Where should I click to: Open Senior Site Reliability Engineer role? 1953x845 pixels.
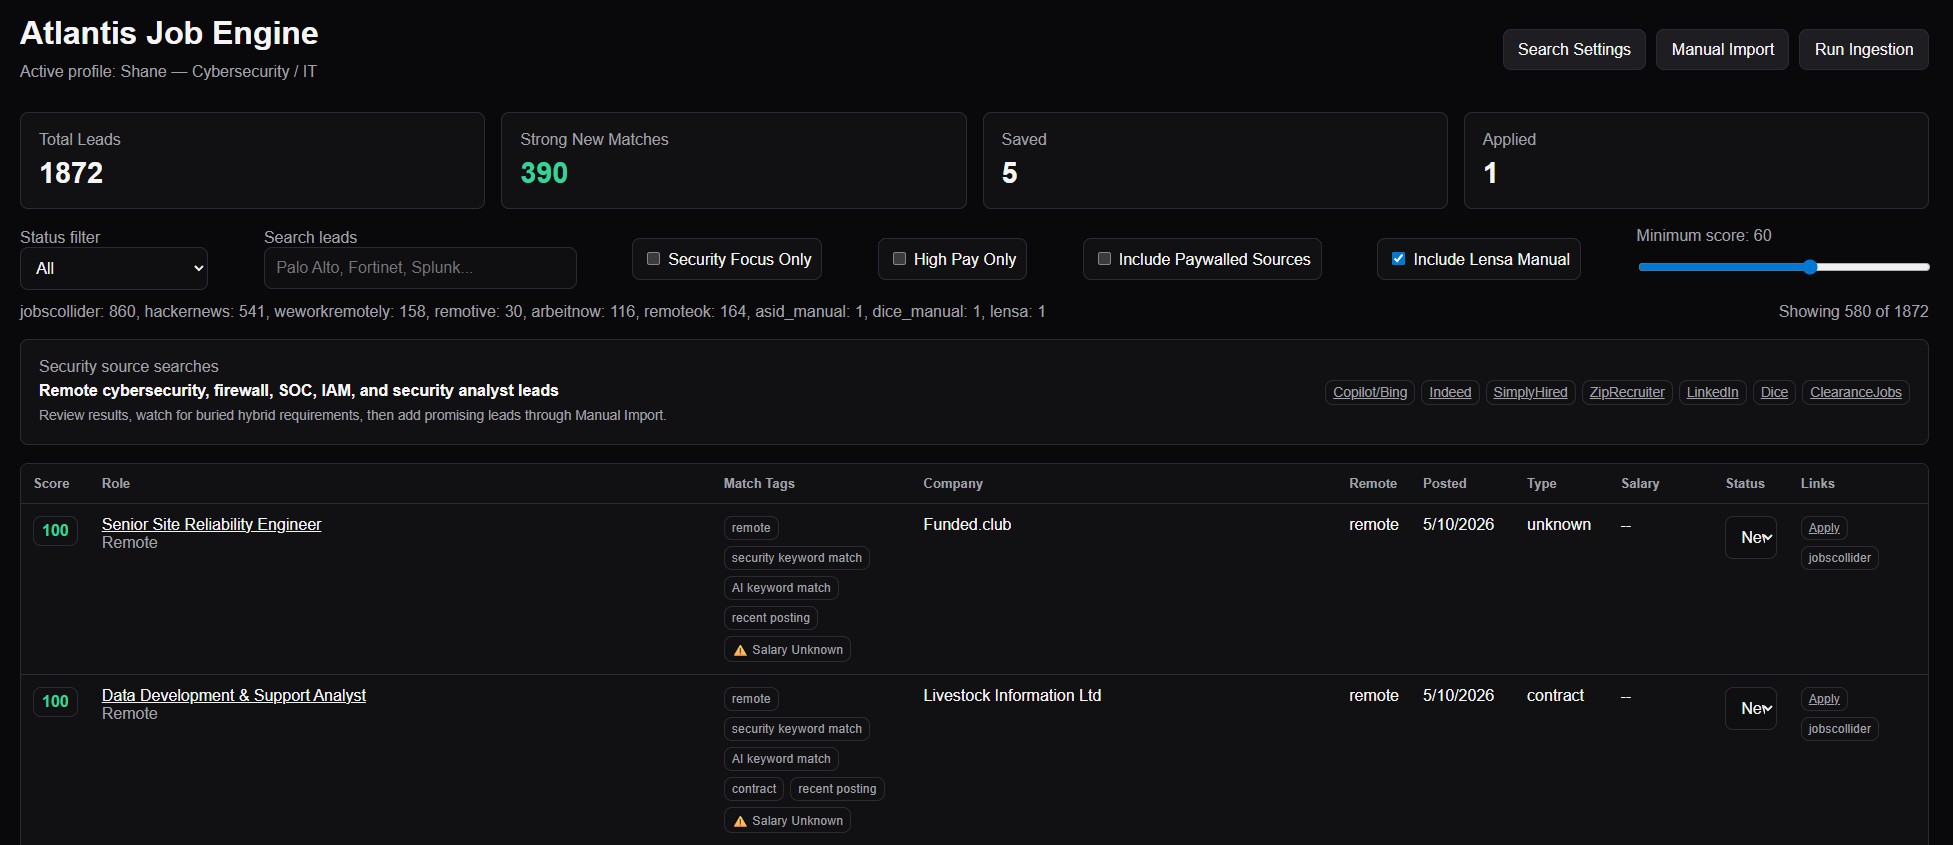pyautogui.click(x=211, y=524)
